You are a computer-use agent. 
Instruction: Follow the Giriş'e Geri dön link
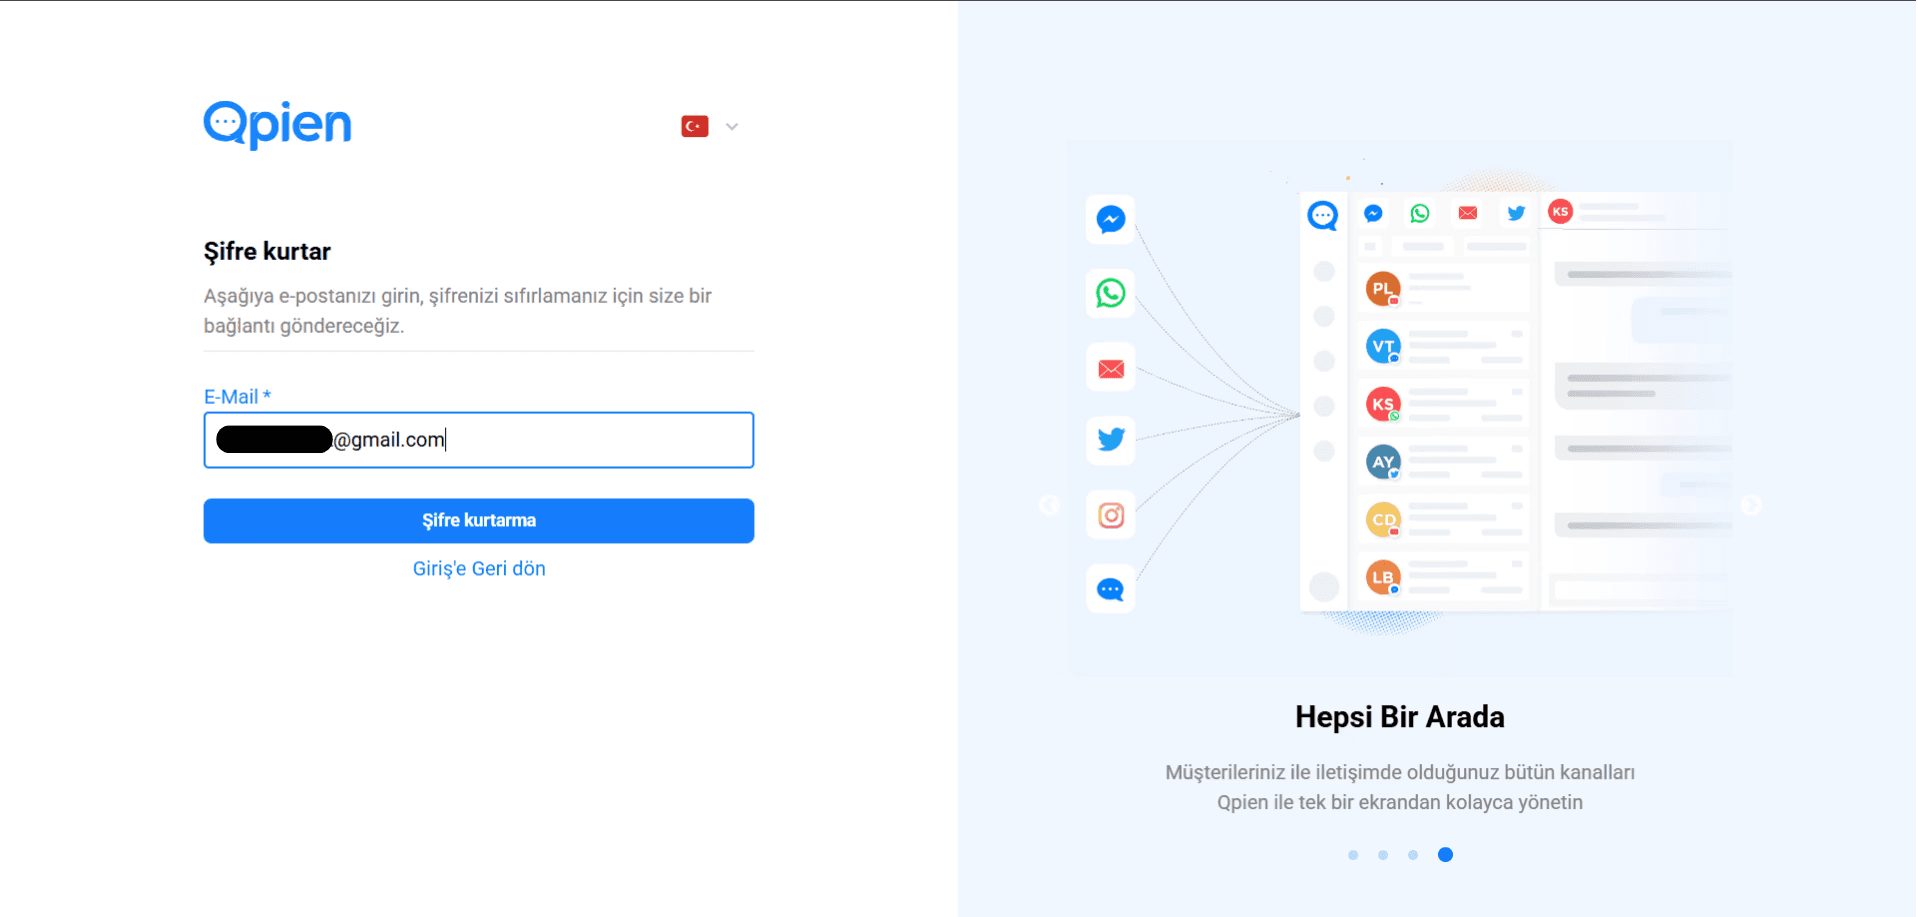[479, 569]
